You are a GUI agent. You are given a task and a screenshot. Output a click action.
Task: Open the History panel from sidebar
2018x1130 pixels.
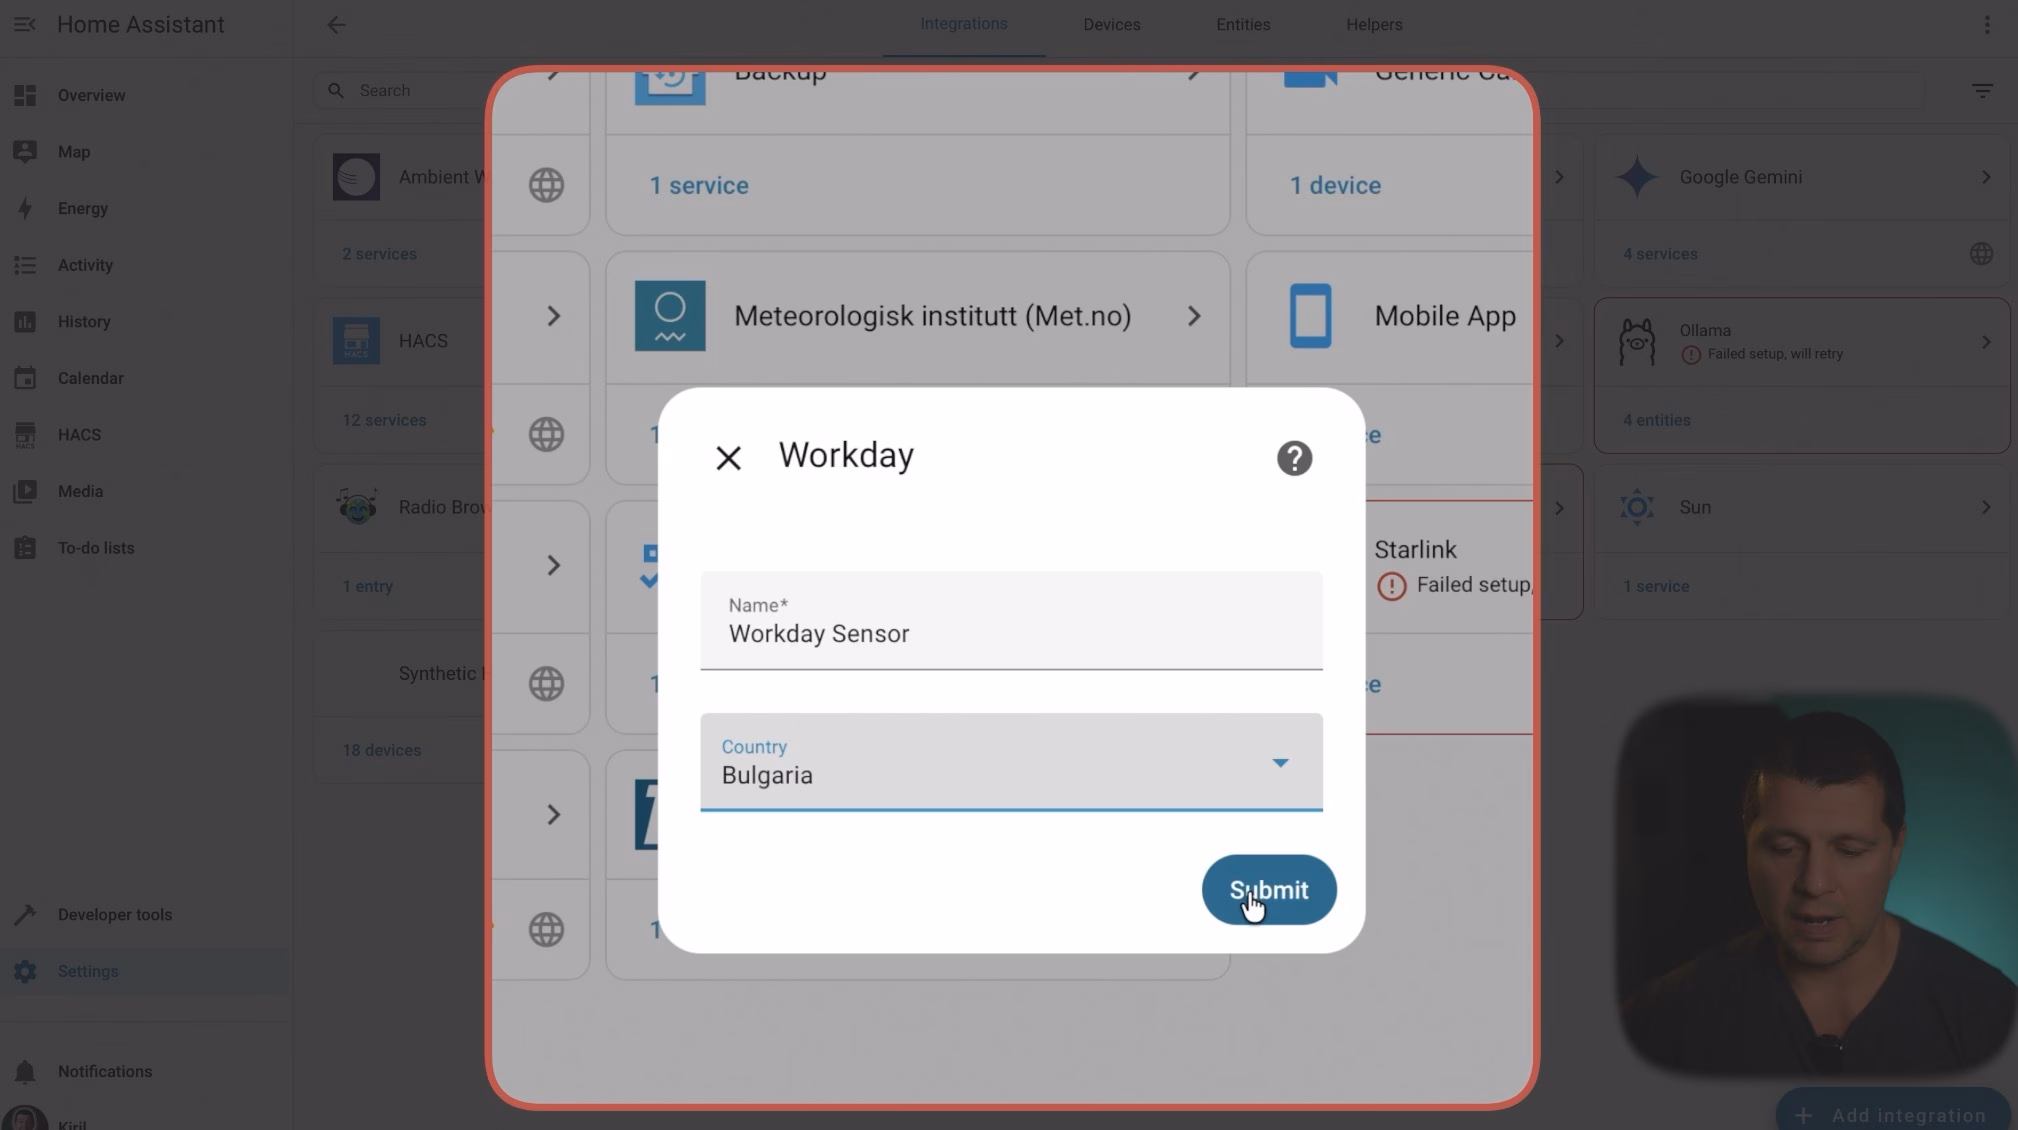point(26,321)
